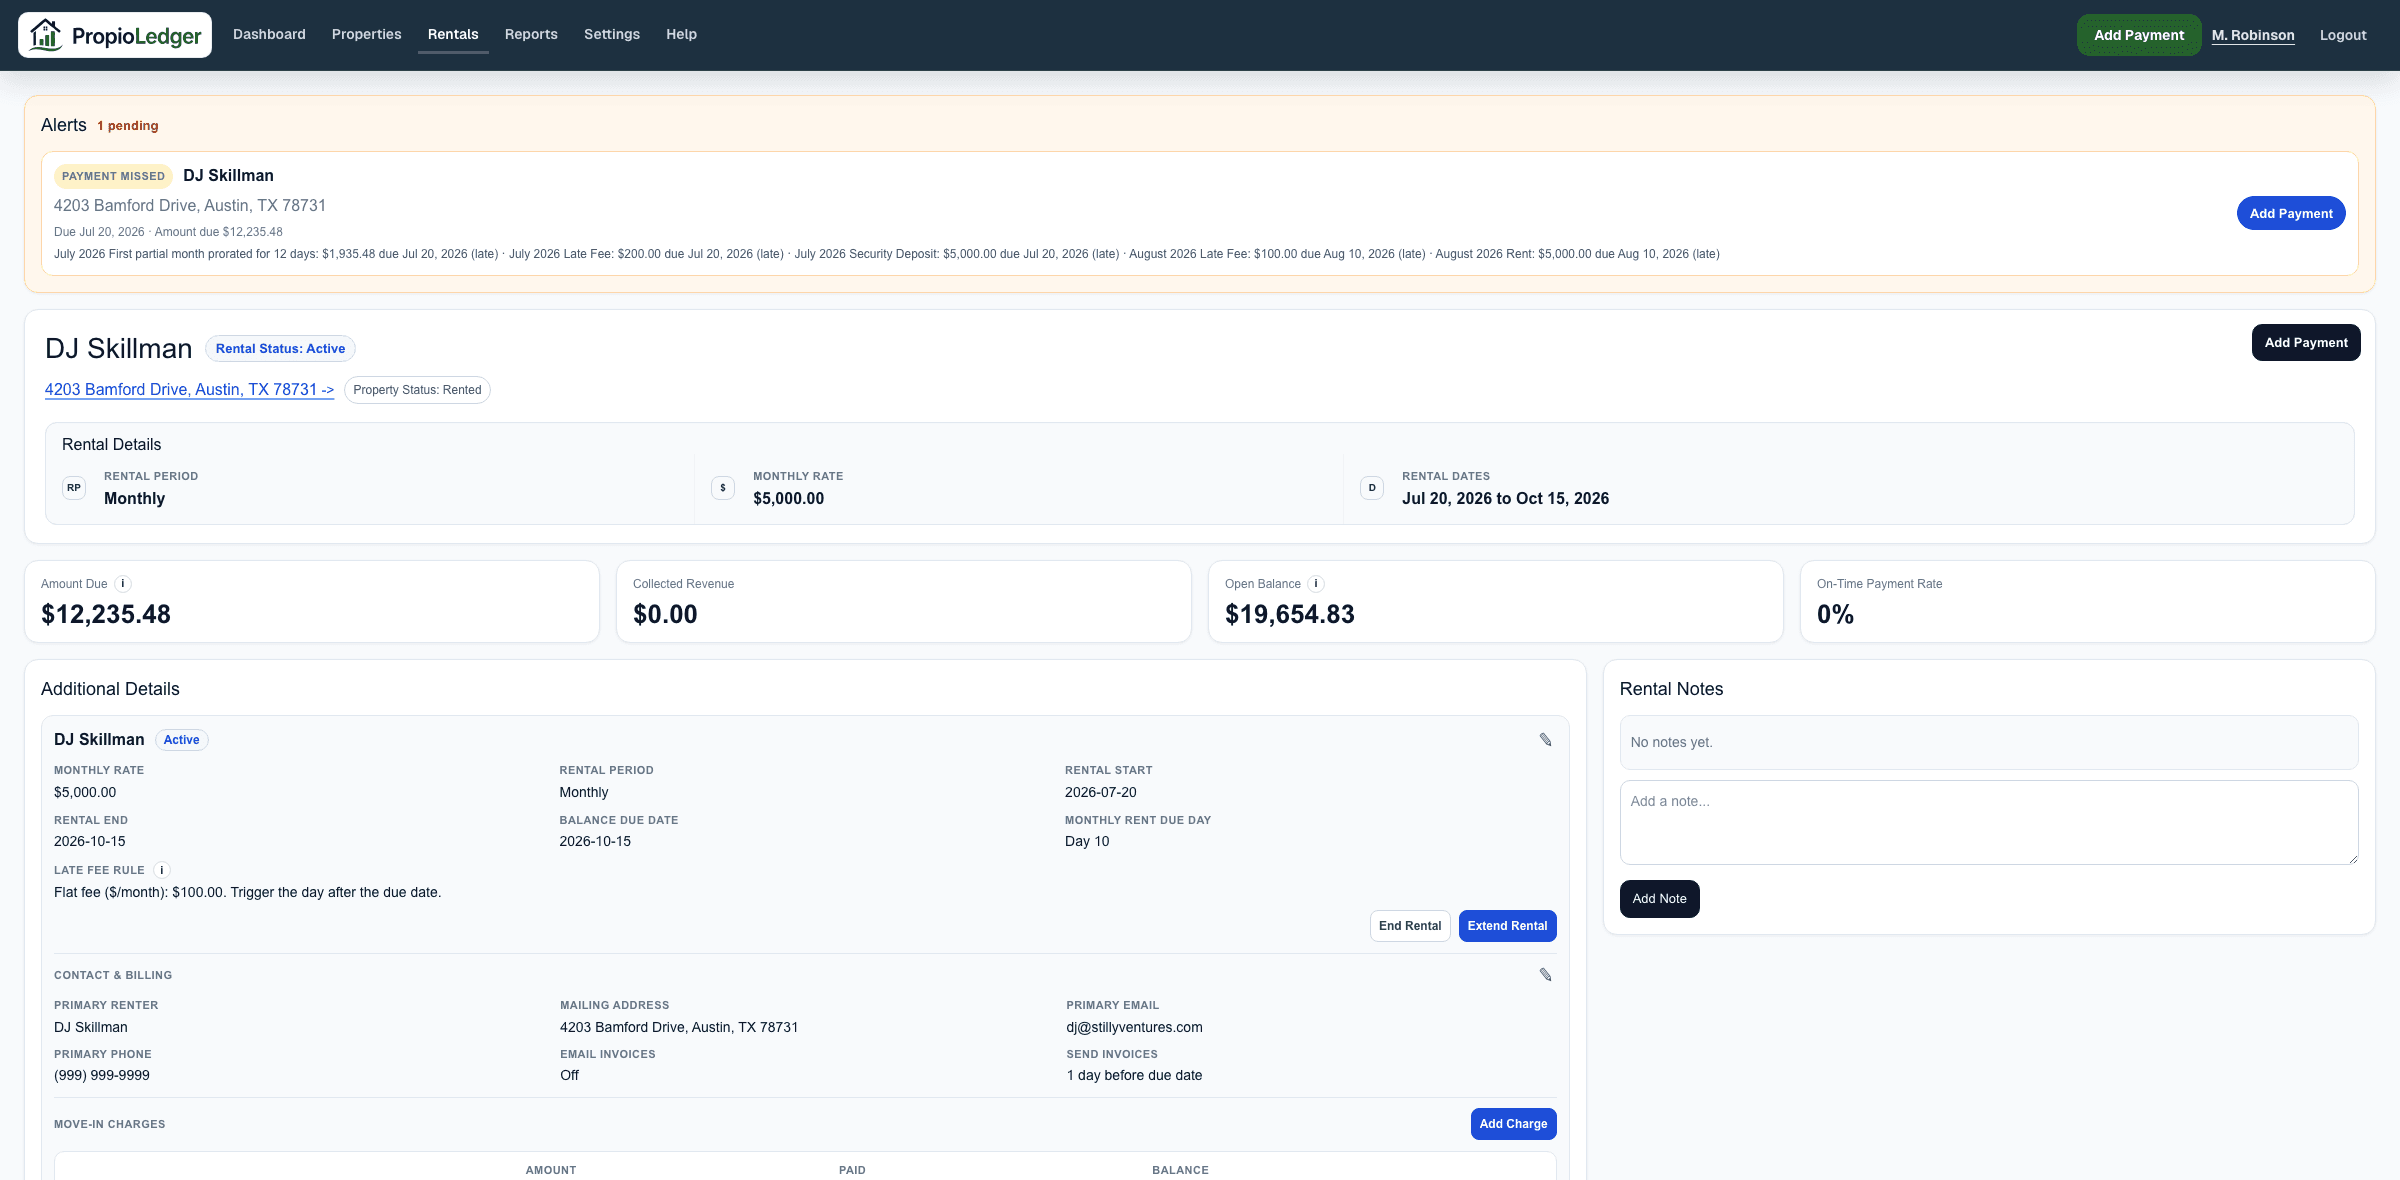Open the Settings nav item

point(612,34)
